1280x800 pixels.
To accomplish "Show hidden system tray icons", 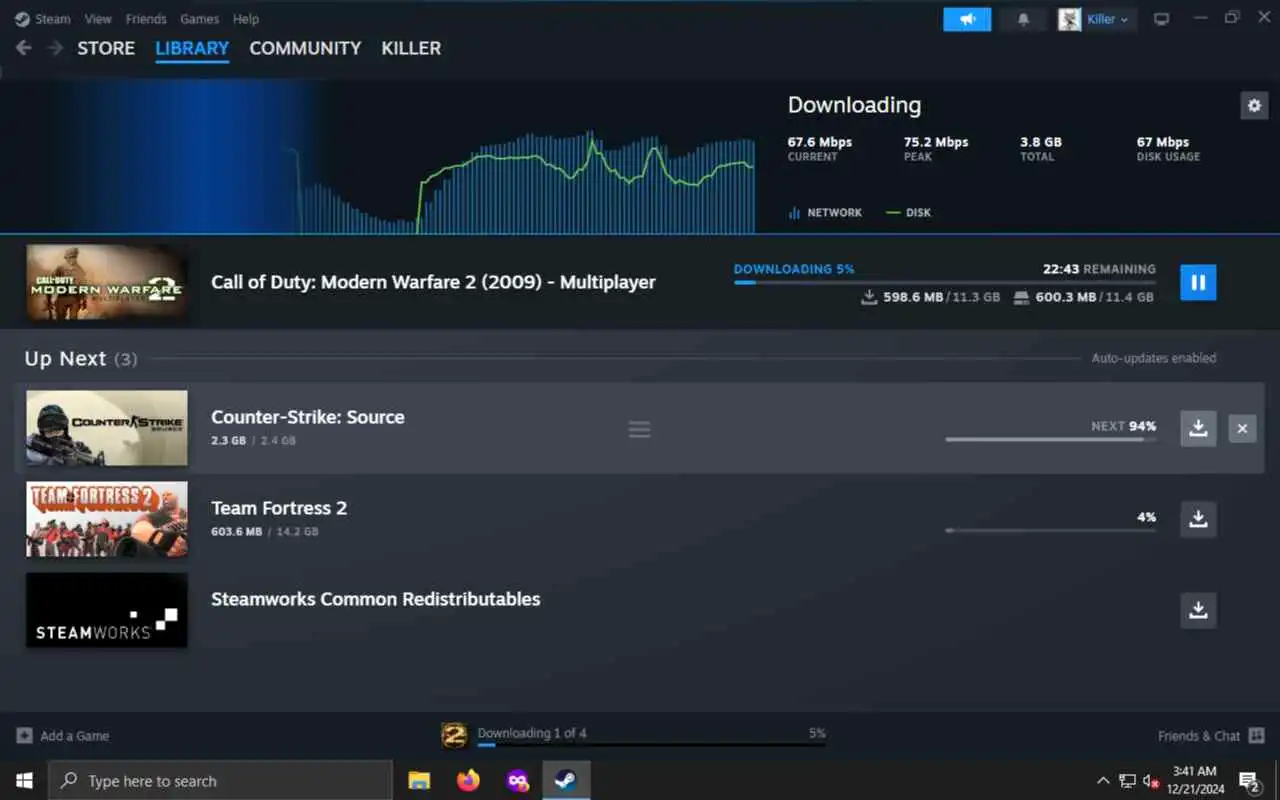I will click(1103, 780).
